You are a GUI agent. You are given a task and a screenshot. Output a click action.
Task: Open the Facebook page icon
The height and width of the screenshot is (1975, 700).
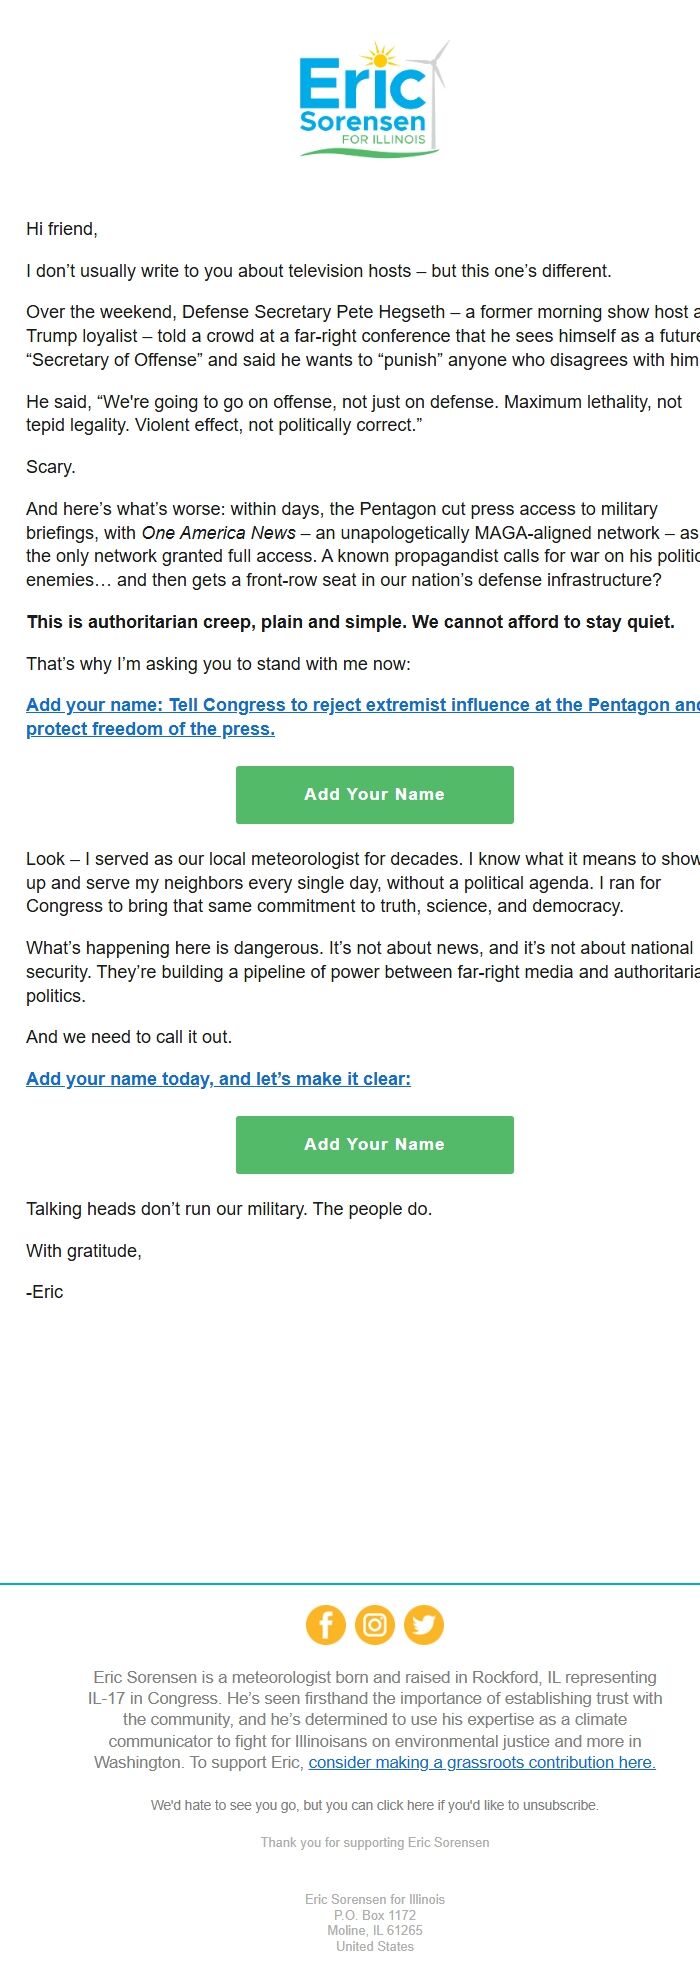click(x=326, y=1625)
